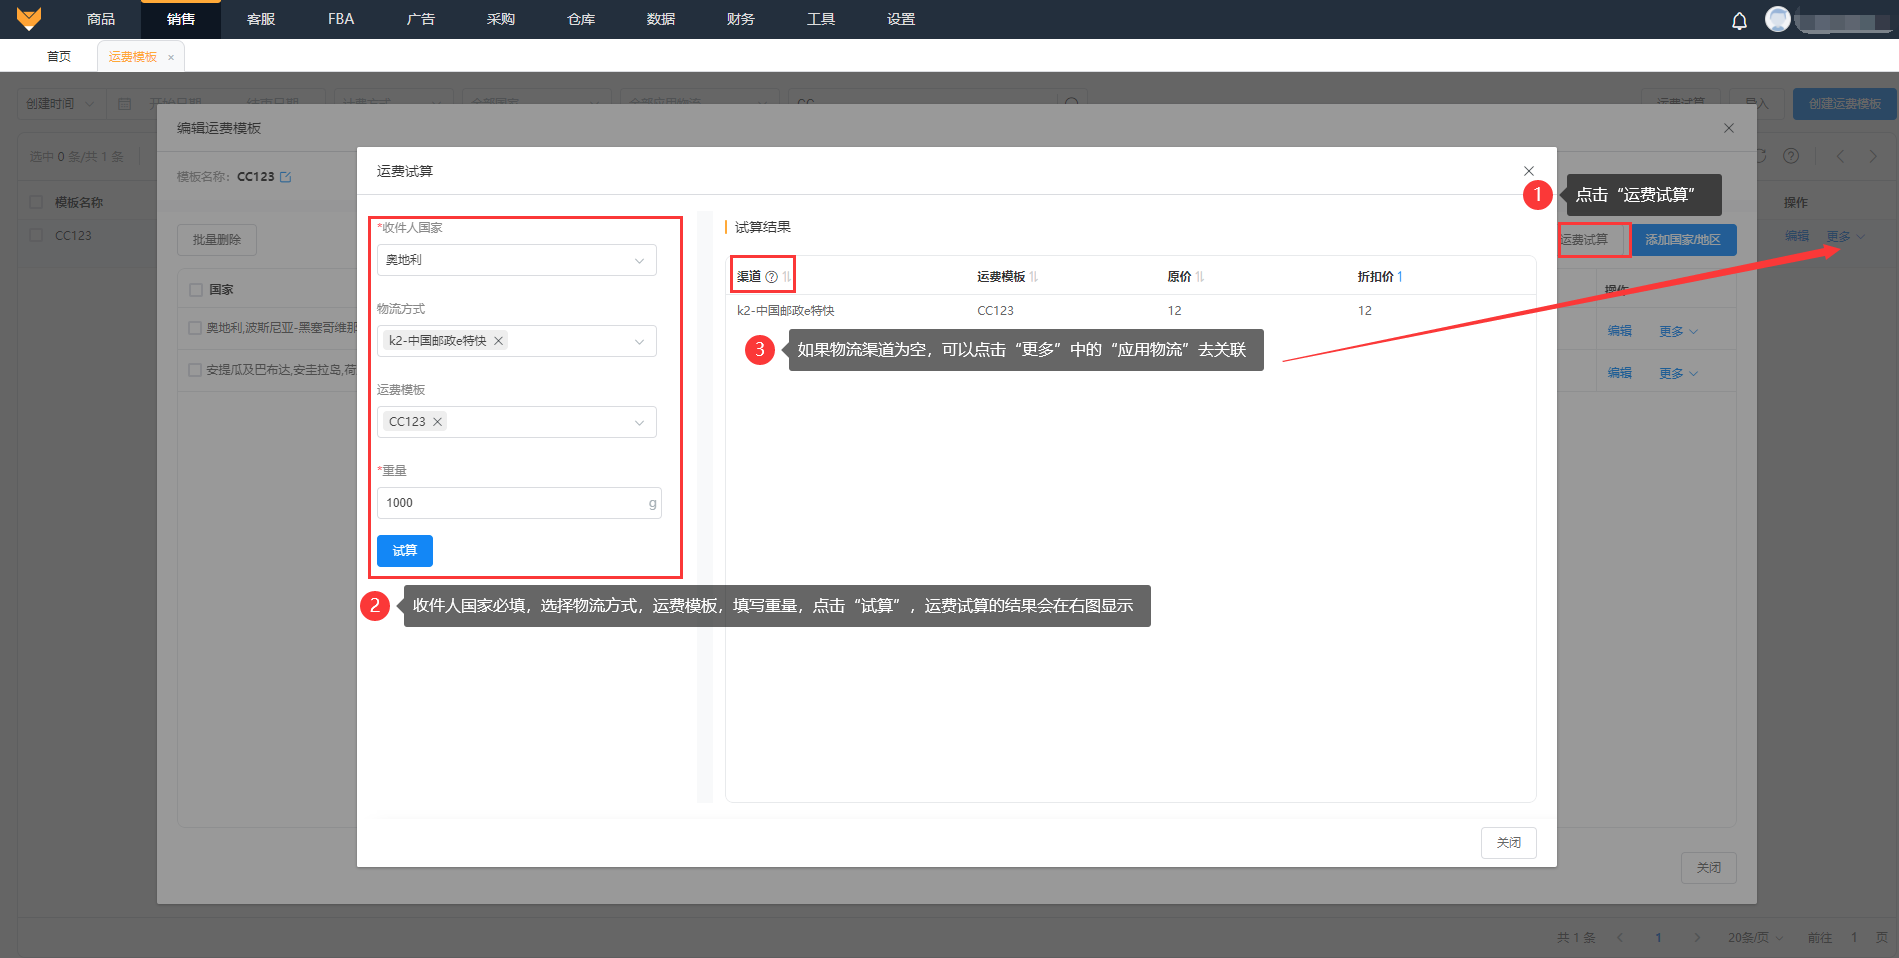The image size is (1899, 958).
Task: Expand 更多 in the 安提瓜及巴布达 row
Action: pos(1678,373)
